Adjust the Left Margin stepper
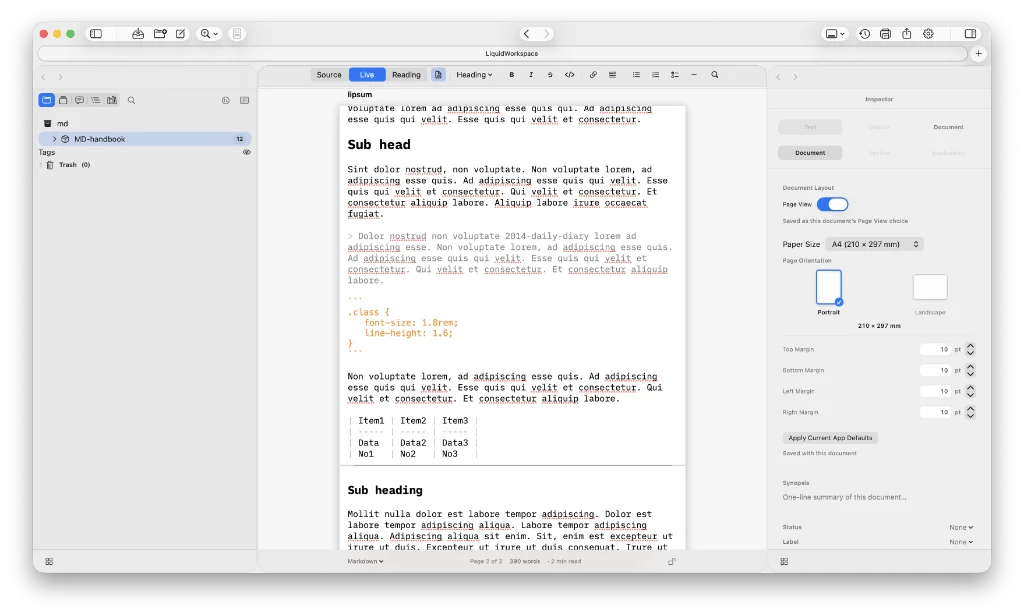 (x=970, y=391)
